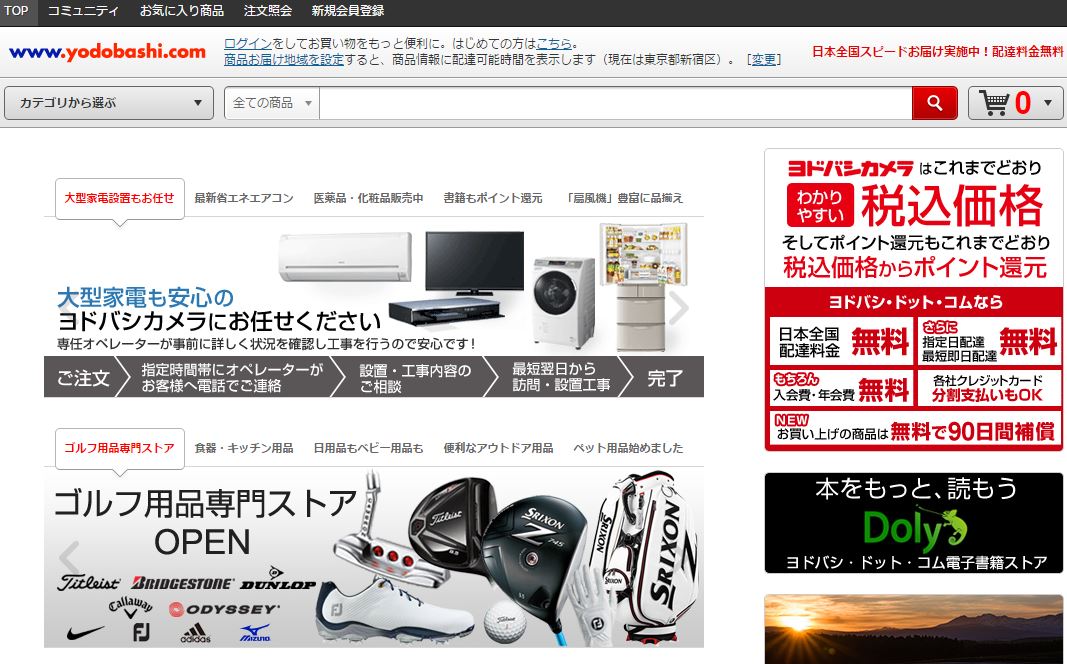The width and height of the screenshot is (1067, 664).
Task: Select the 食器・キッチン用品 tab
Action: pyautogui.click(x=244, y=448)
